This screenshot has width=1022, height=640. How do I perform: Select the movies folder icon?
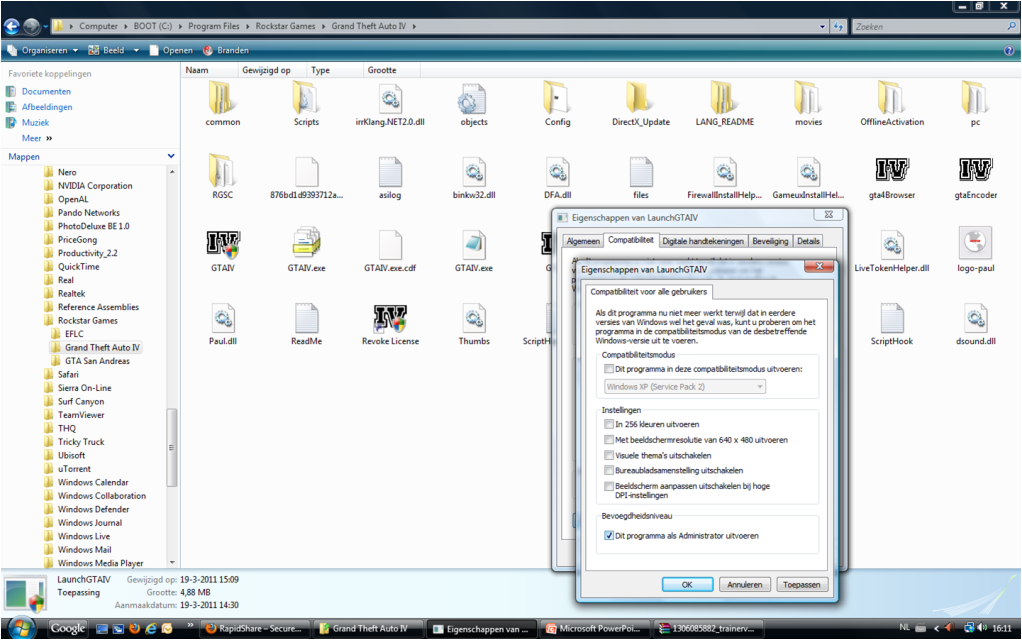pyautogui.click(x=808, y=98)
